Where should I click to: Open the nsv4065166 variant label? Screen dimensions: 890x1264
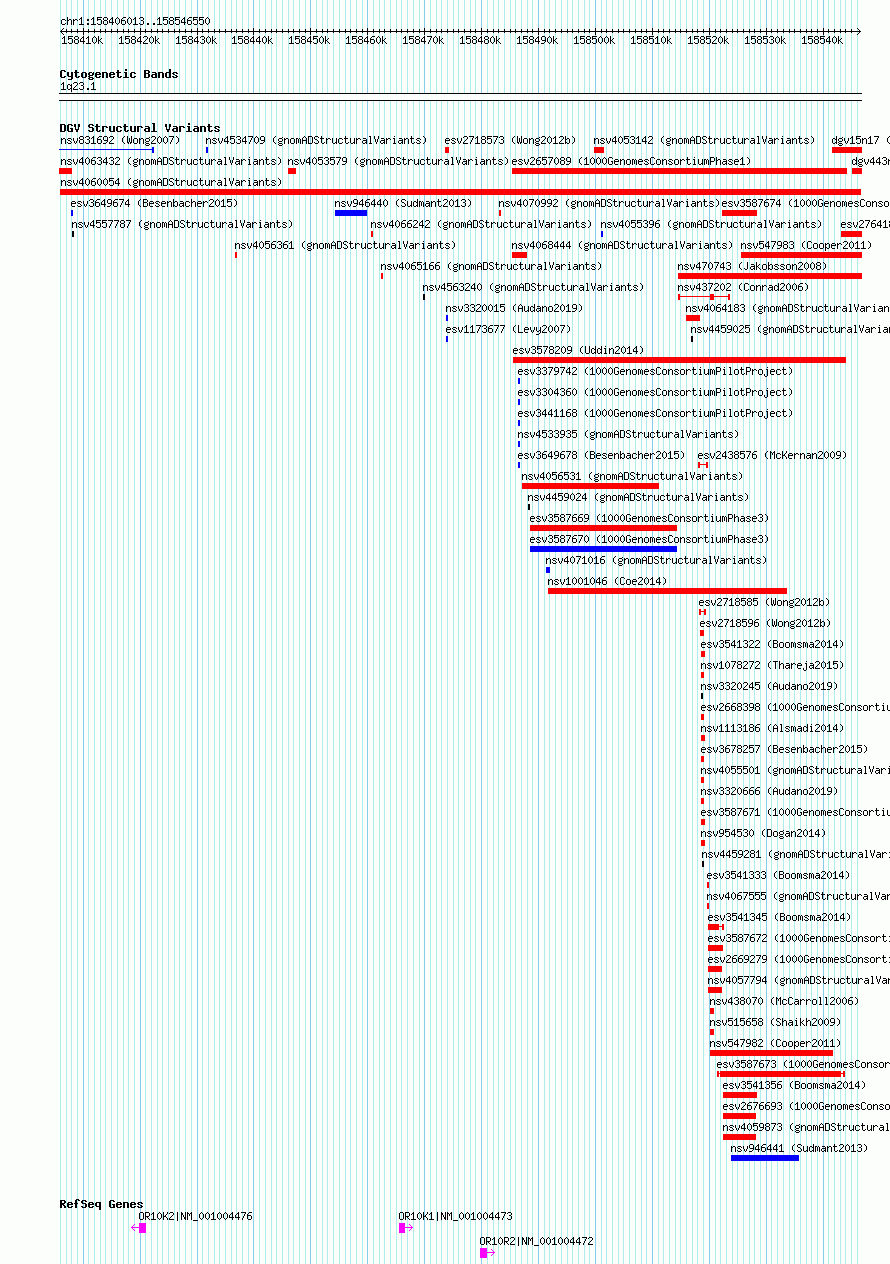491,266
